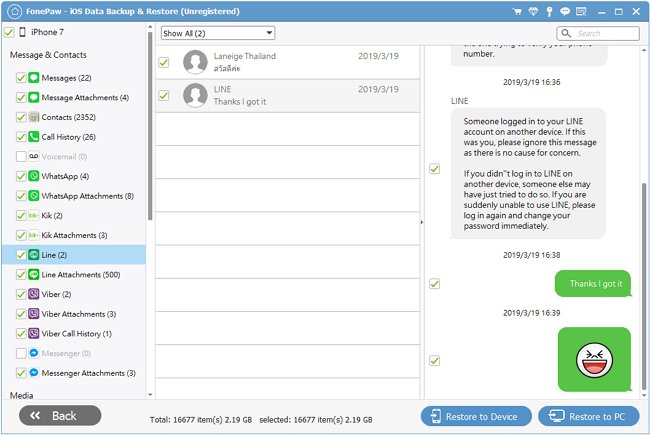Click the diamond icon in title bar
The height and width of the screenshot is (436, 650).
coord(533,12)
